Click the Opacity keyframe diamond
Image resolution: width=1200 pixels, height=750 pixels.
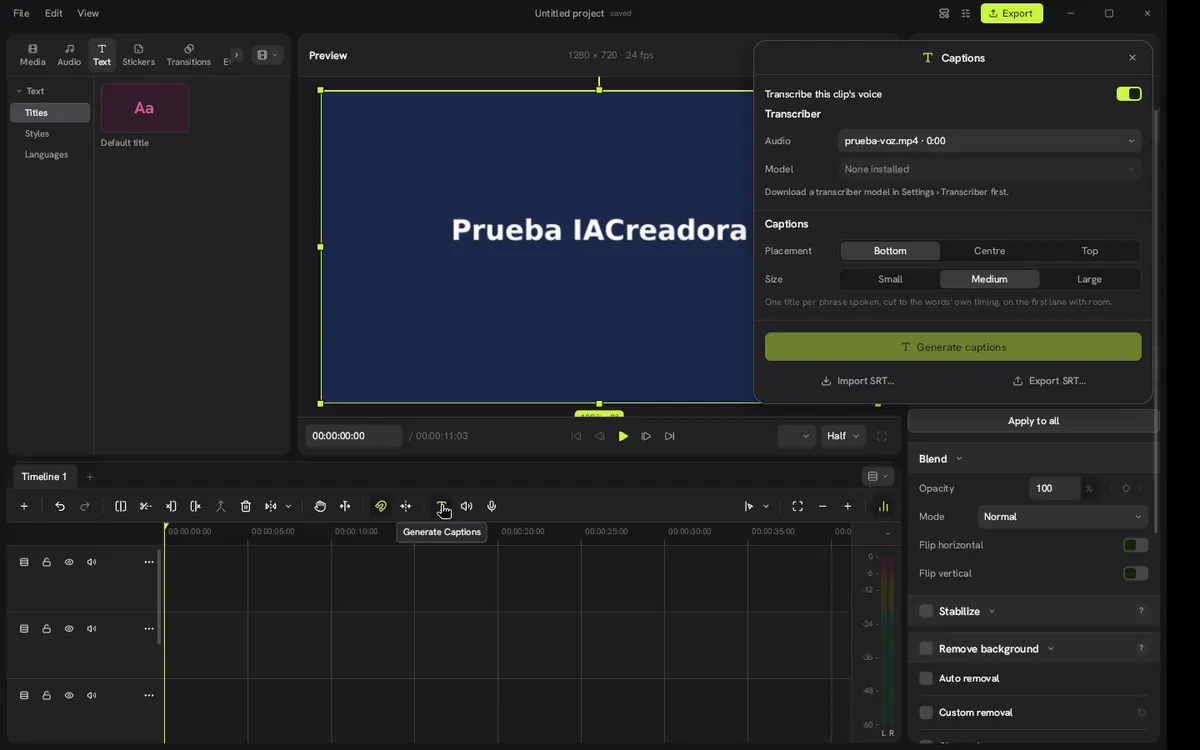1126,488
